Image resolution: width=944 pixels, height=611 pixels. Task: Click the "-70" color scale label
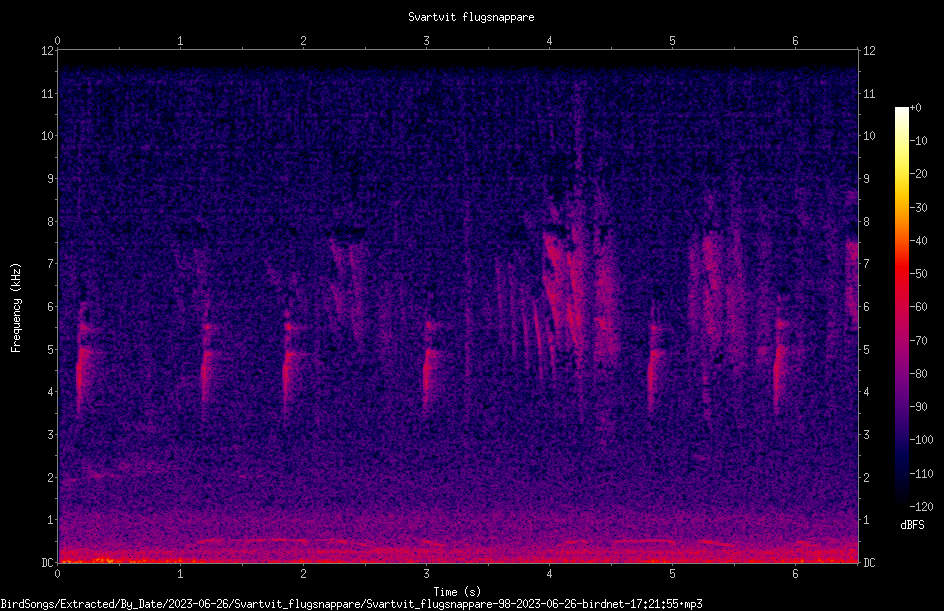[x=919, y=341]
